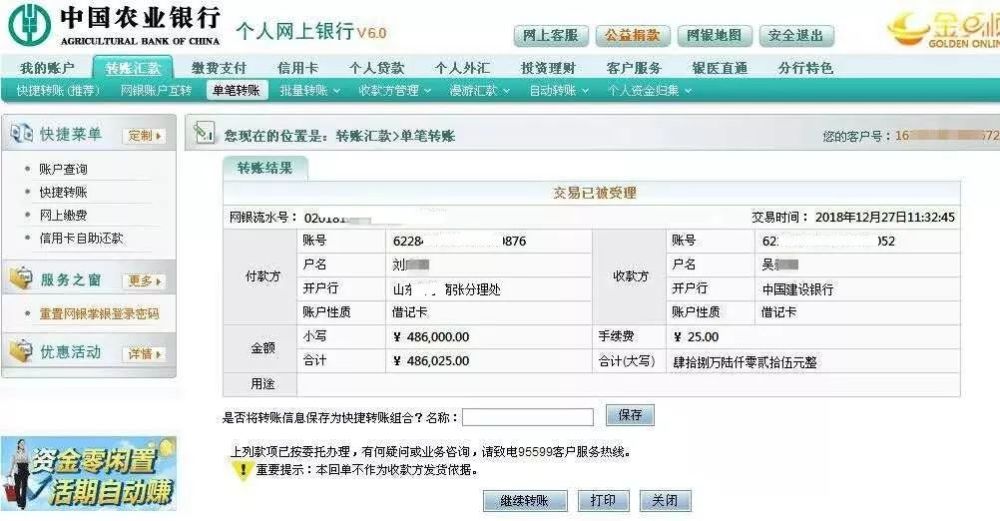
Task: Click the 肆拾捌万陆仟零贰拾伍元整 text
Action: [745, 362]
